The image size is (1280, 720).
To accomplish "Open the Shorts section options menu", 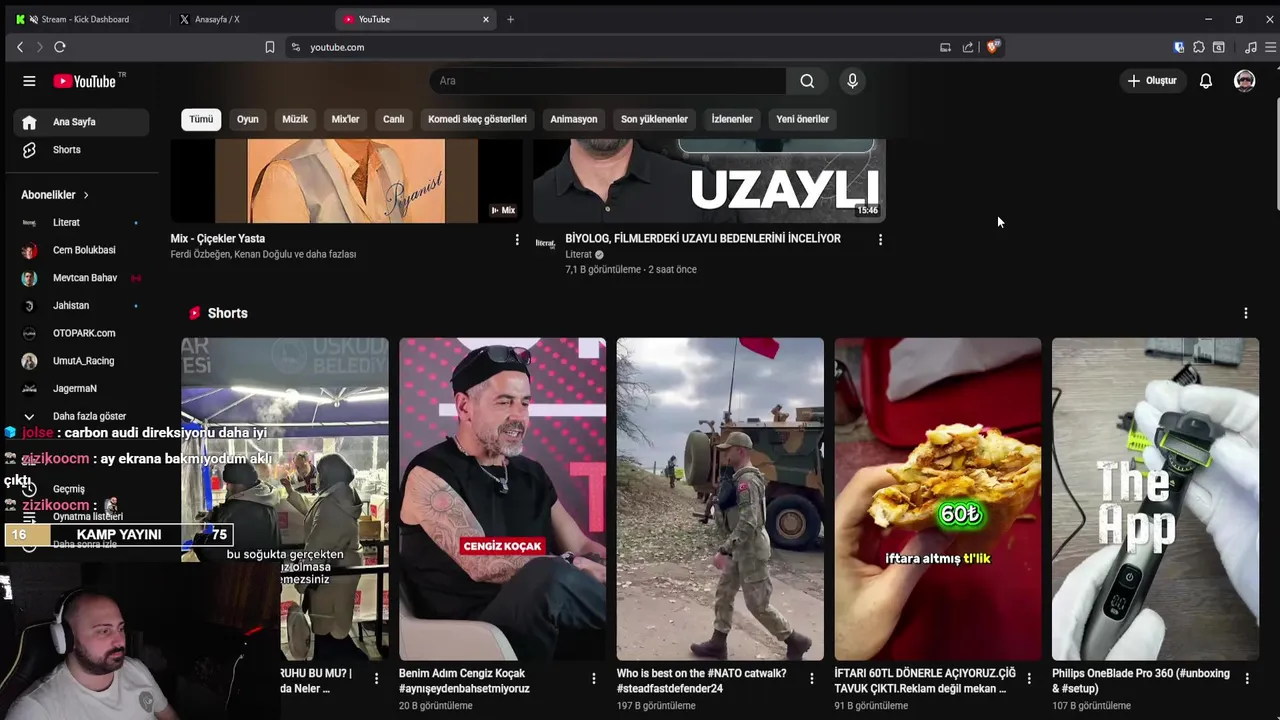I will pyautogui.click(x=1245, y=313).
